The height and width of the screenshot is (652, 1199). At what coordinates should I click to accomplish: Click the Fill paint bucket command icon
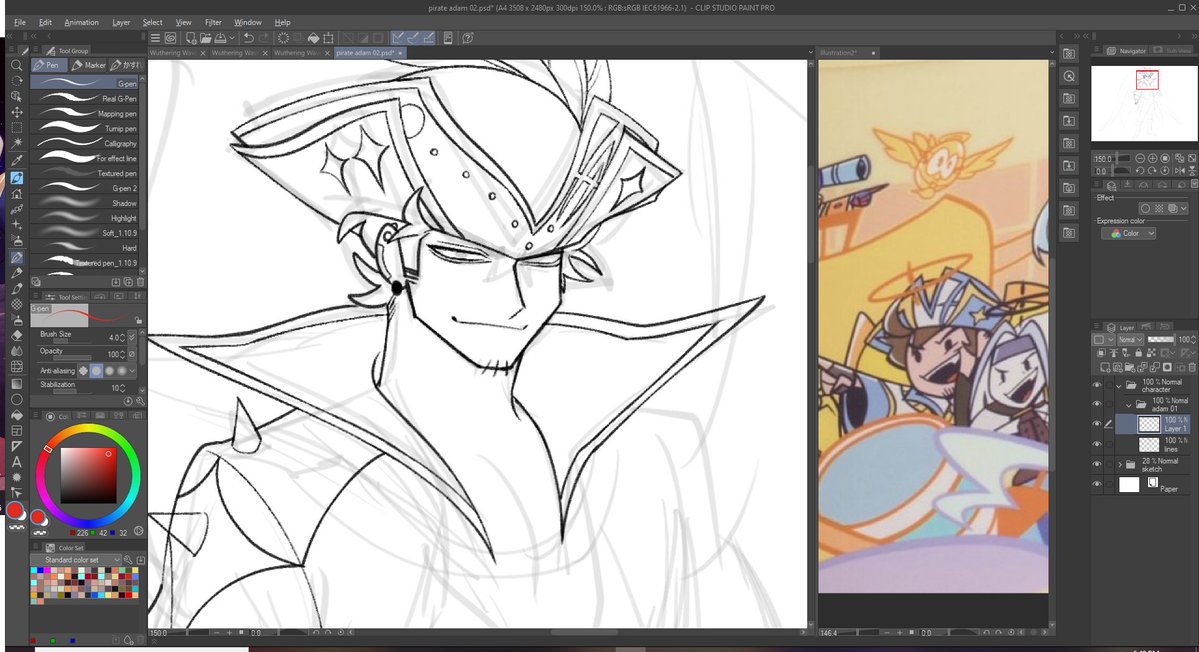[x=314, y=37]
